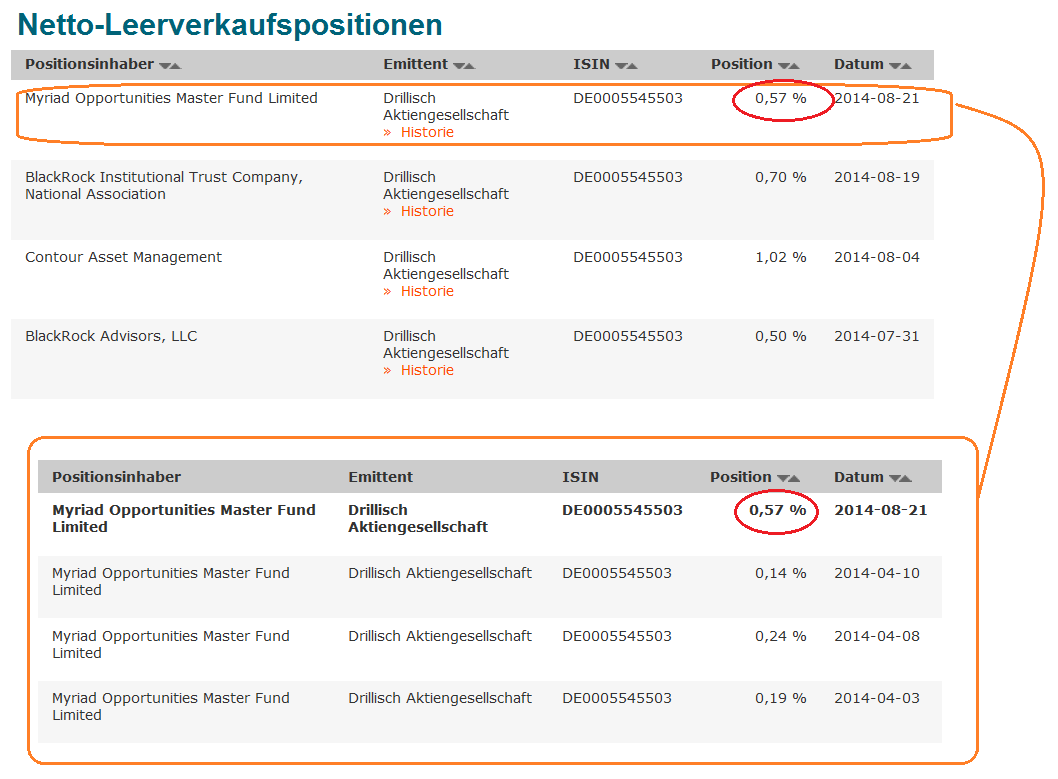The image size is (1058, 779).
Task: Sort lower history table Position up arrow
Action: point(794,478)
